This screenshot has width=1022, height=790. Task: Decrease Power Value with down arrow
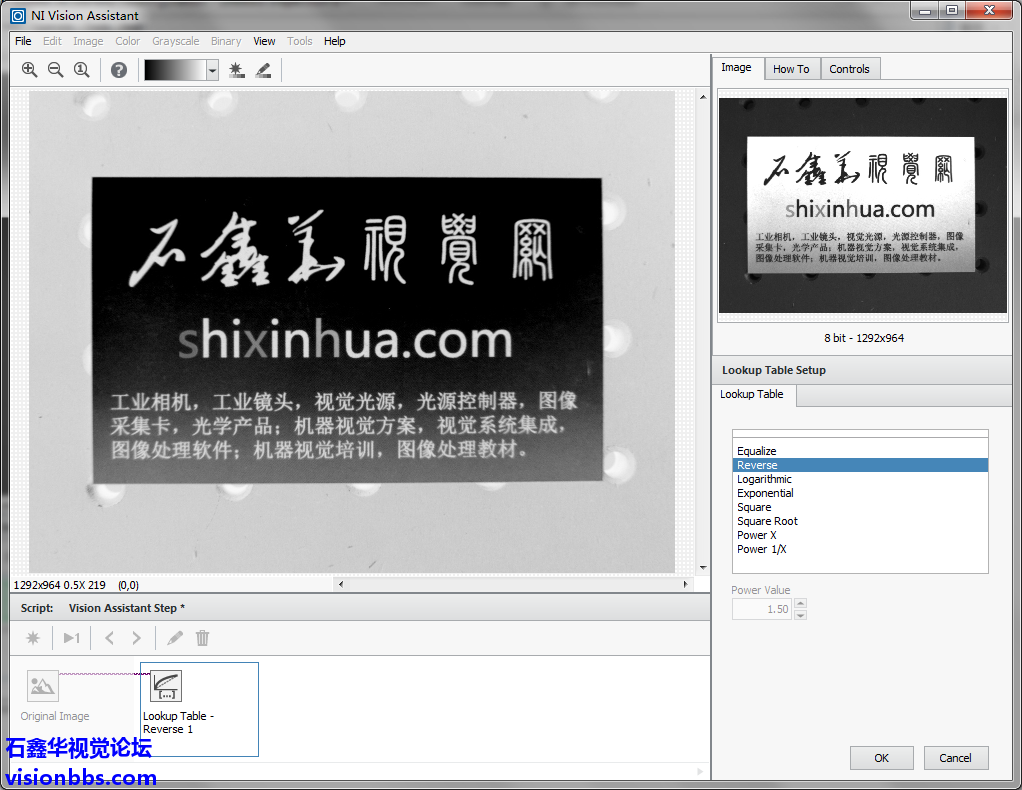click(800, 614)
